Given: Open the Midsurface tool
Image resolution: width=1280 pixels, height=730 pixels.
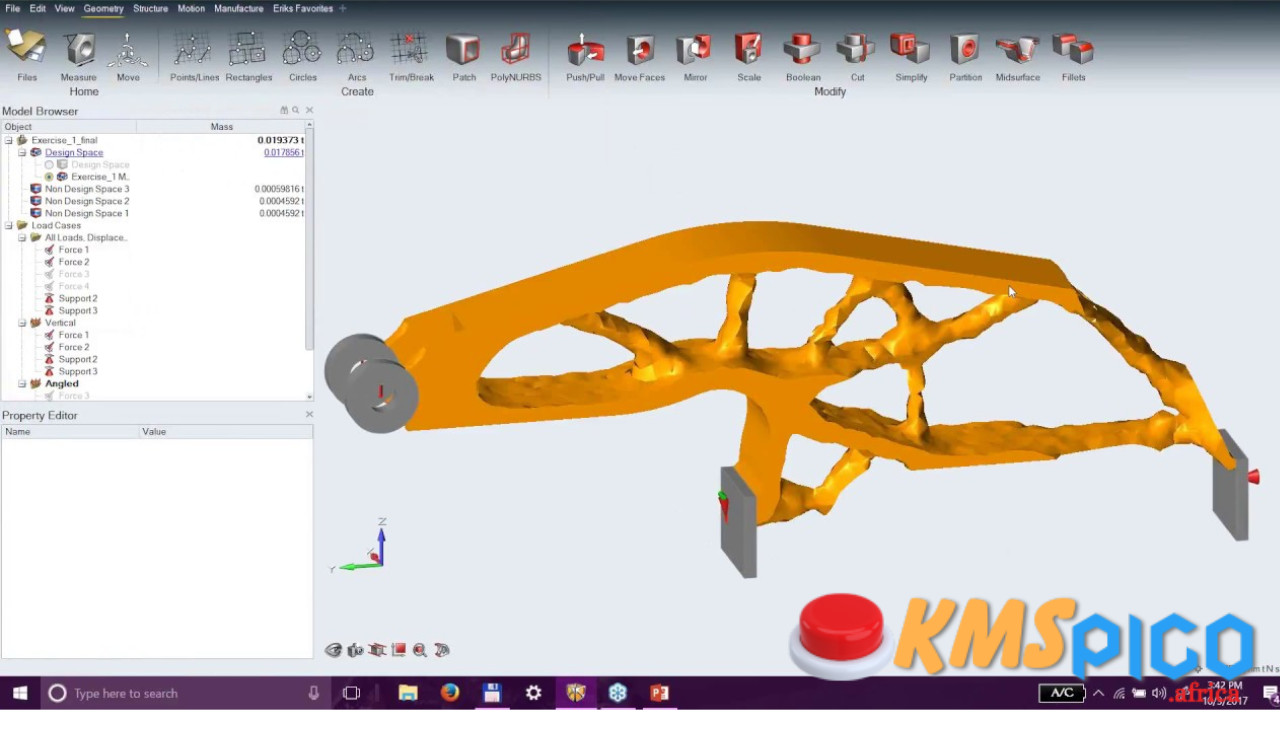Looking at the screenshot, I should pos(1017,56).
